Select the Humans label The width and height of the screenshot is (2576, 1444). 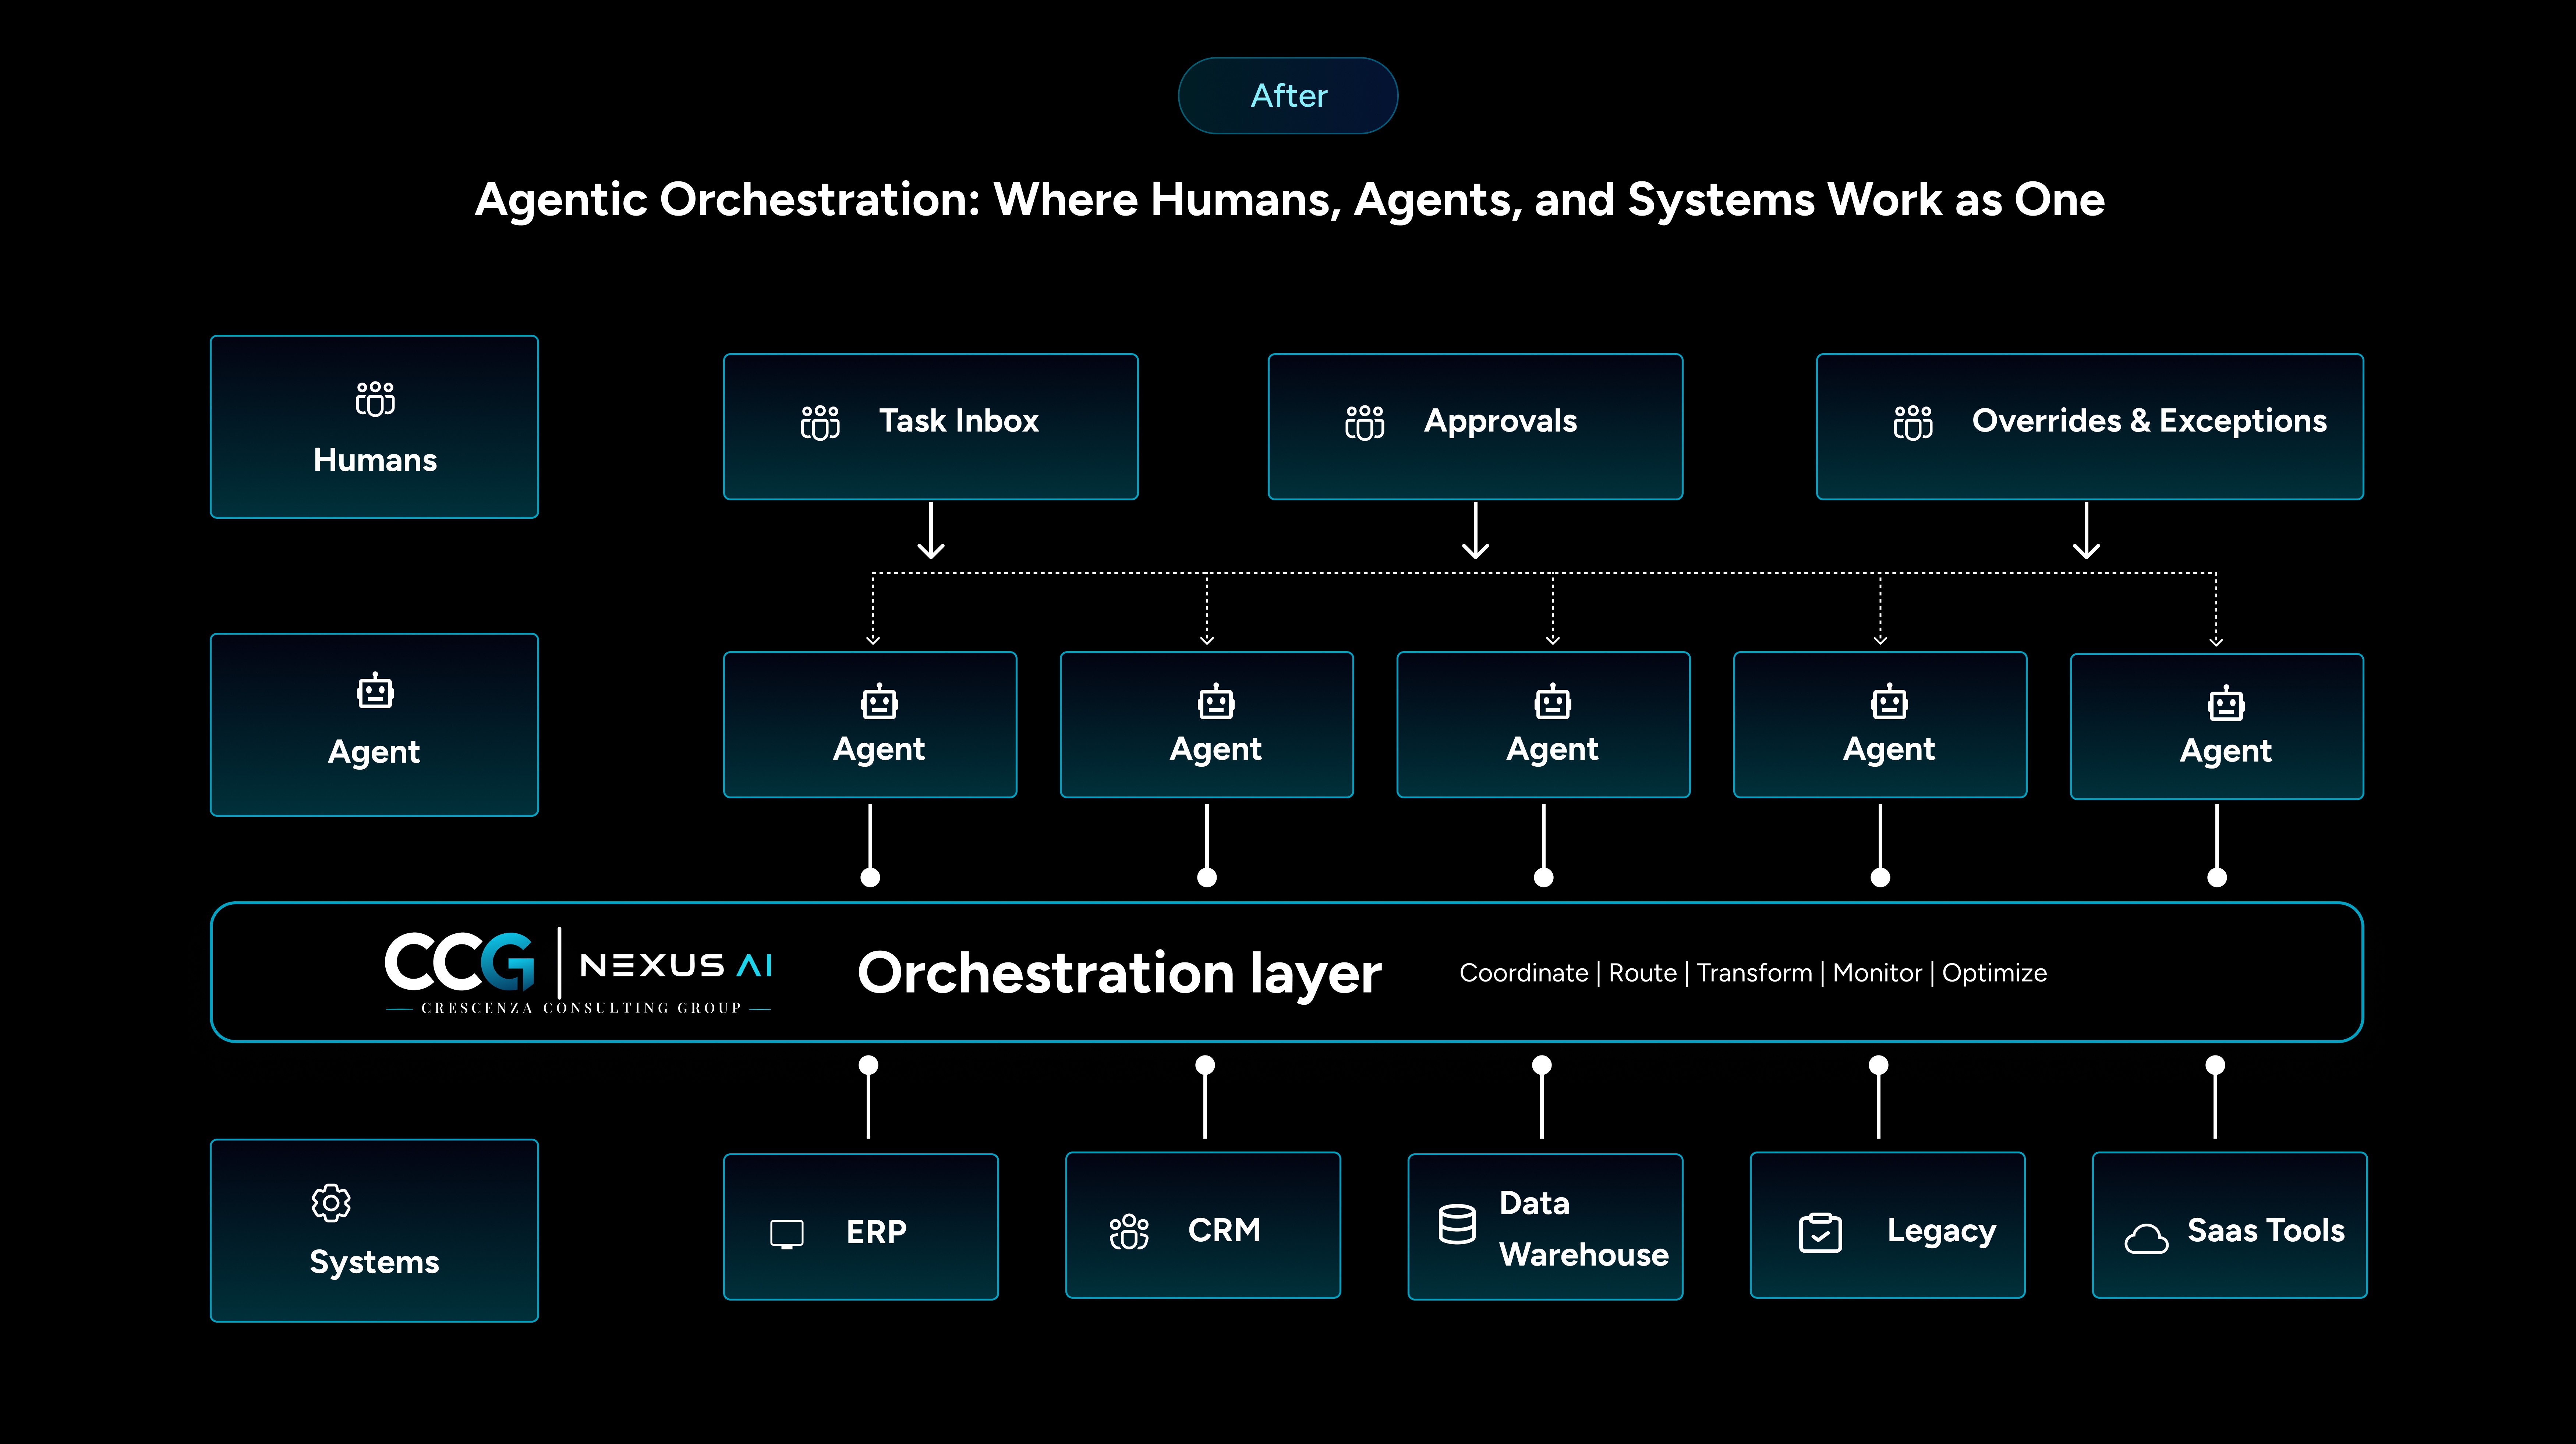point(375,460)
